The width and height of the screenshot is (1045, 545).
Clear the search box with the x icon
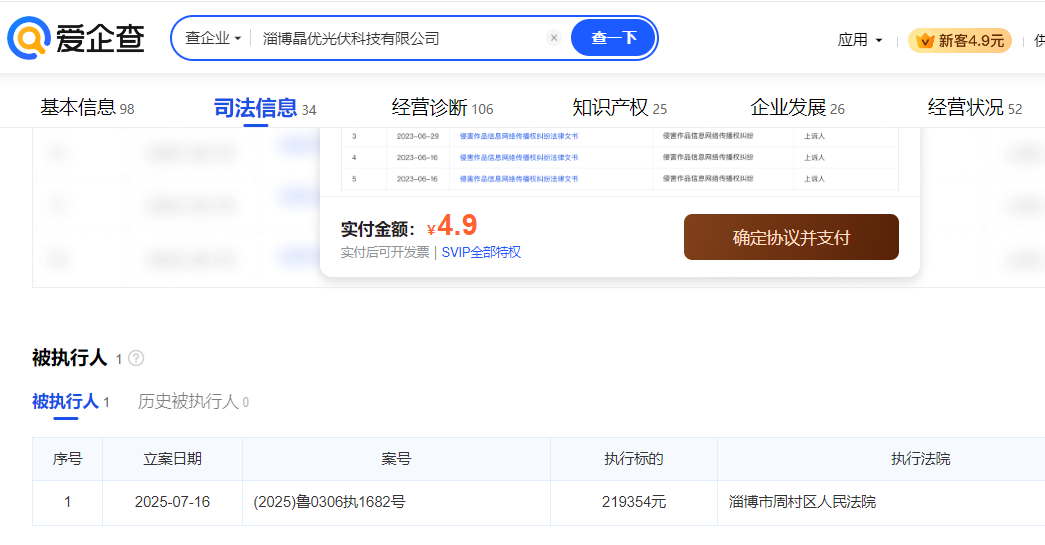tap(554, 38)
